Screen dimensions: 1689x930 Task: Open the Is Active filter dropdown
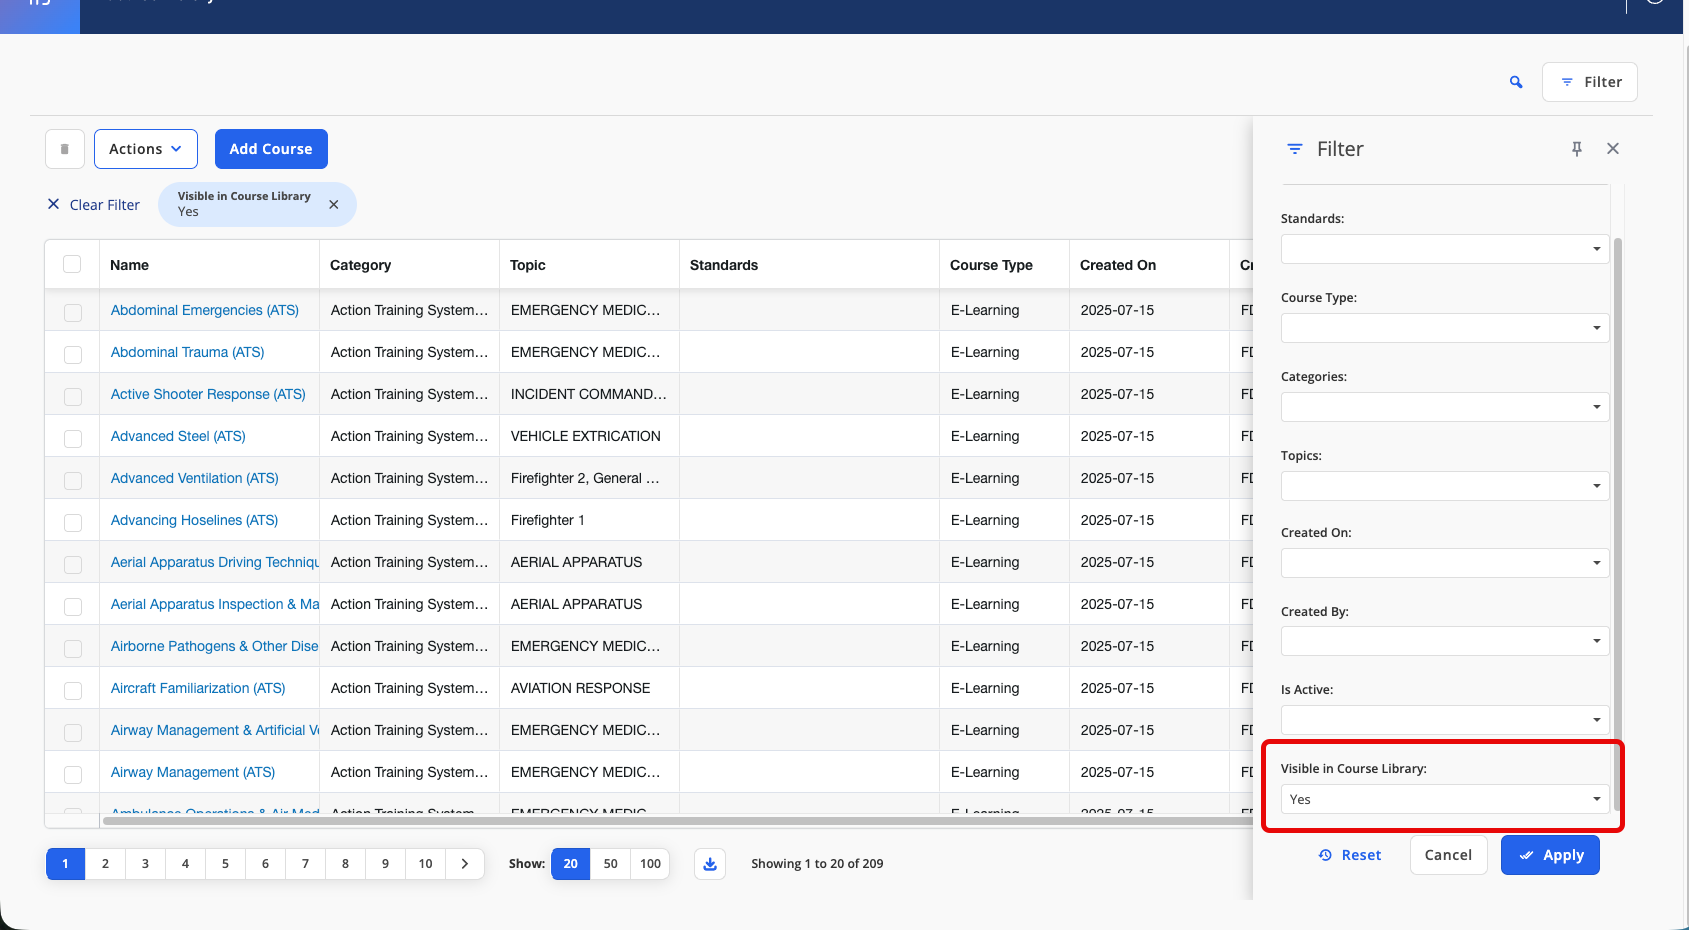coord(1445,720)
